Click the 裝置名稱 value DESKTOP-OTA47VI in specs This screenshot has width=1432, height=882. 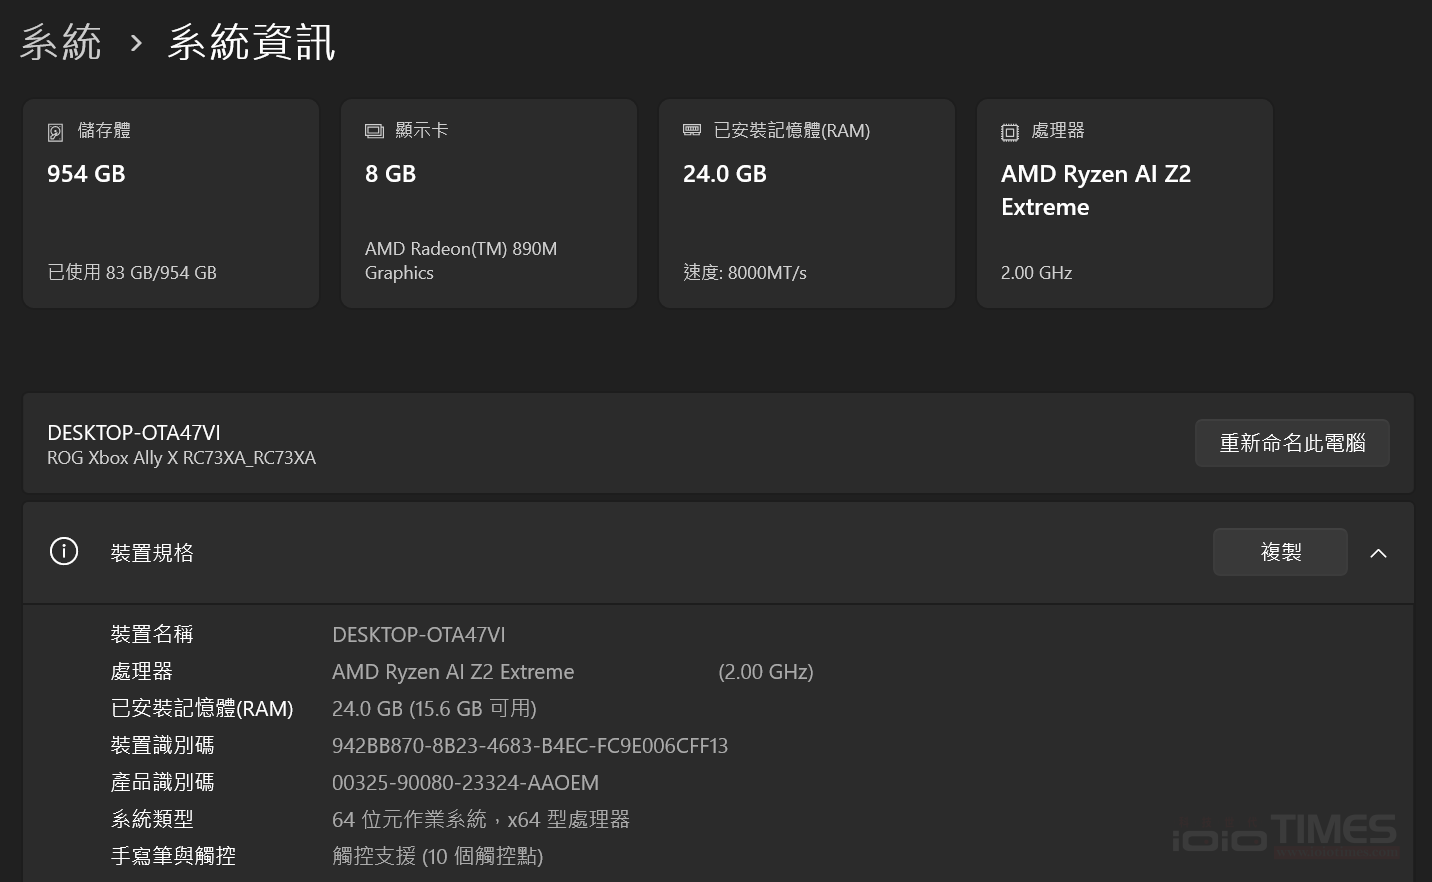pyautogui.click(x=419, y=635)
